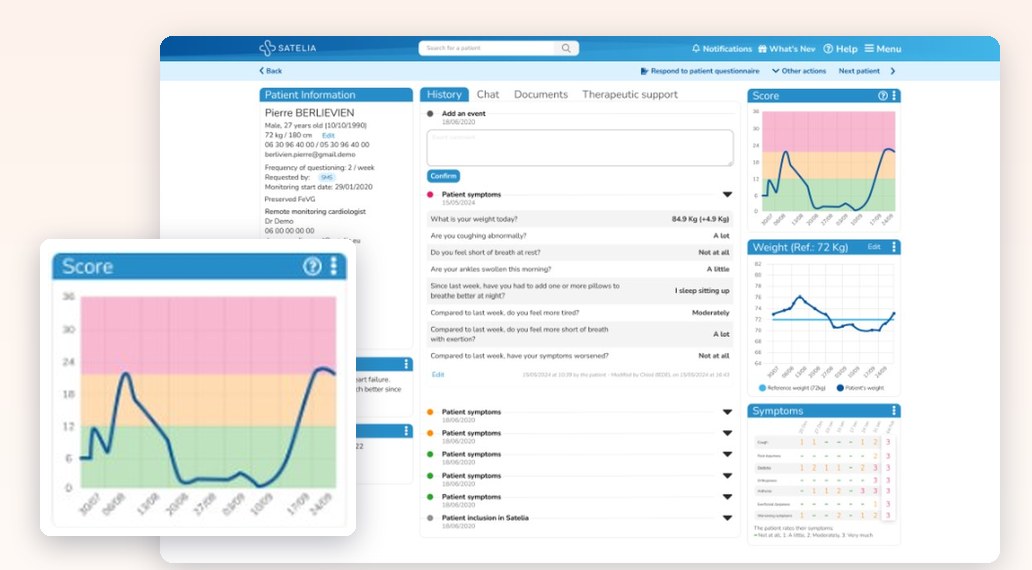
Task: Click 'Are your ankles swollen this morning?' row
Action: point(580,269)
